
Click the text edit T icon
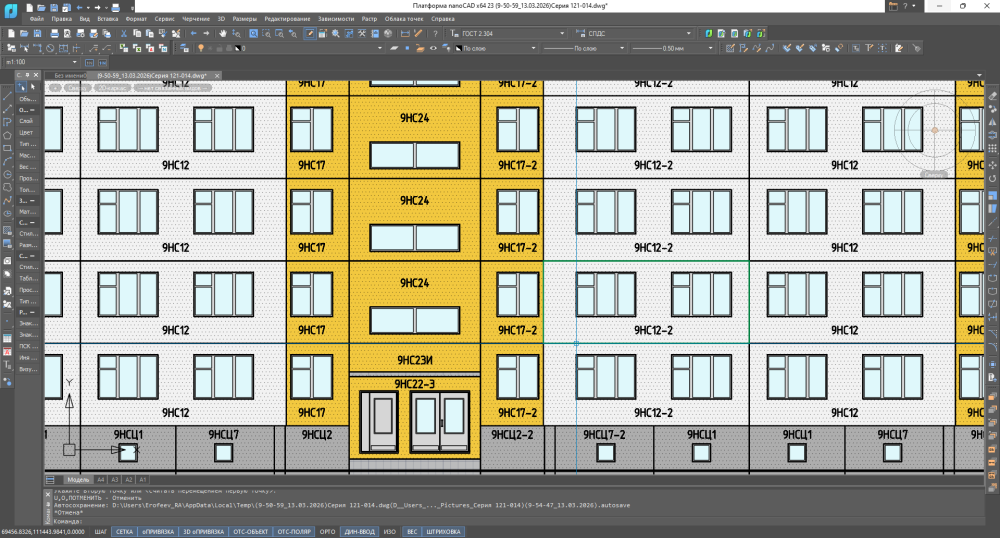point(869,48)
